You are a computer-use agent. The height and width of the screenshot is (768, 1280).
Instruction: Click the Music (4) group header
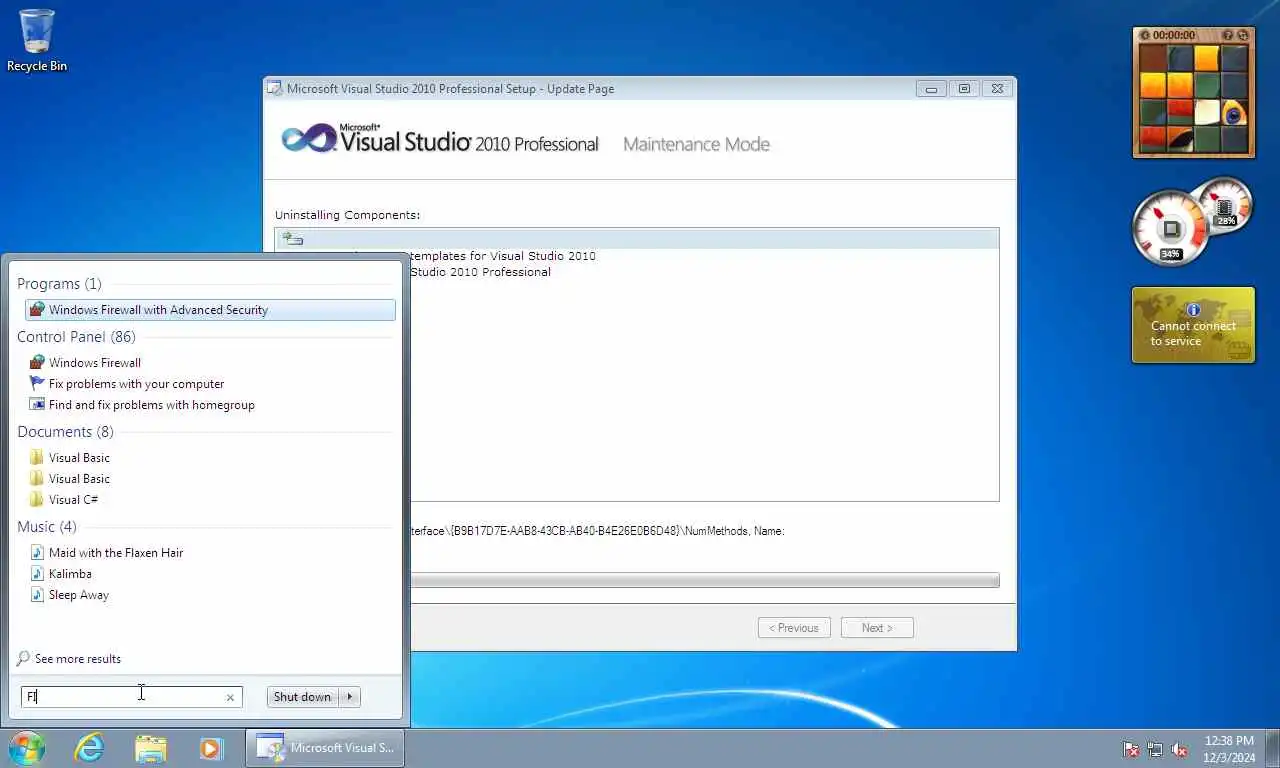pos(47,527)
